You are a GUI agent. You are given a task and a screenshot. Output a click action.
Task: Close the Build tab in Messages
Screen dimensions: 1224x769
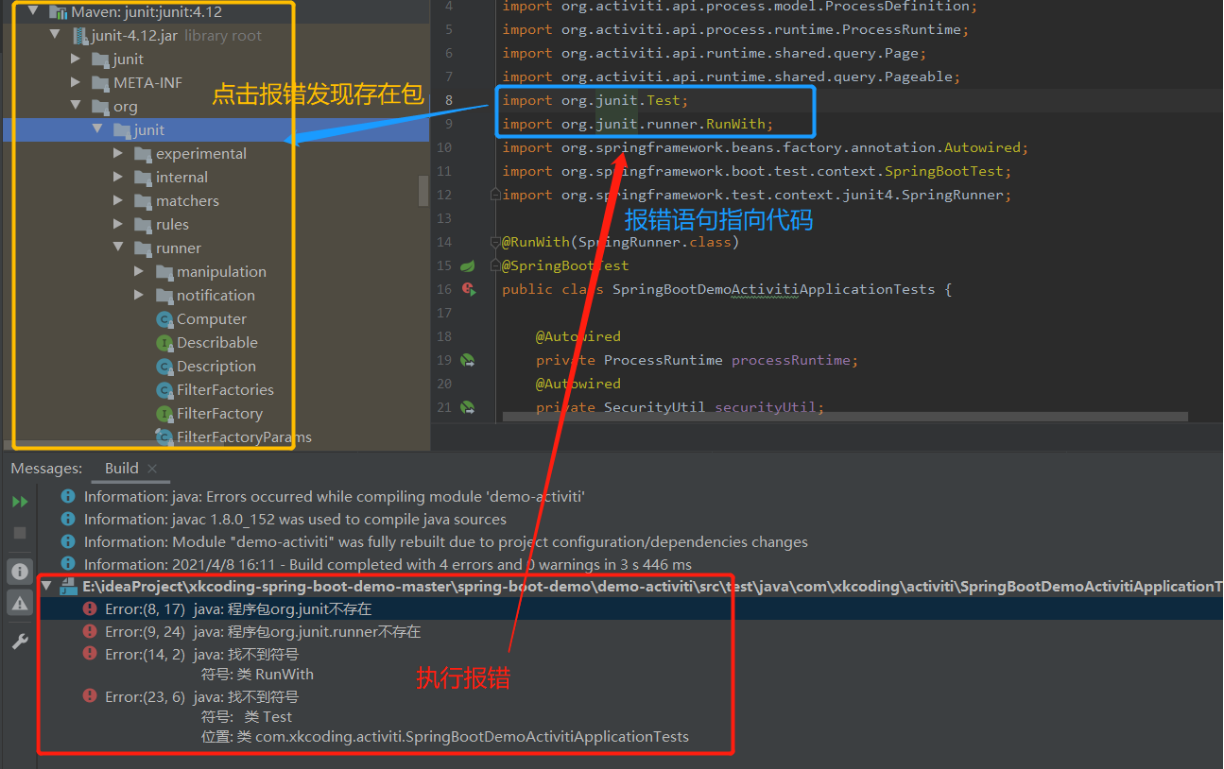click(x=152, y=468)
